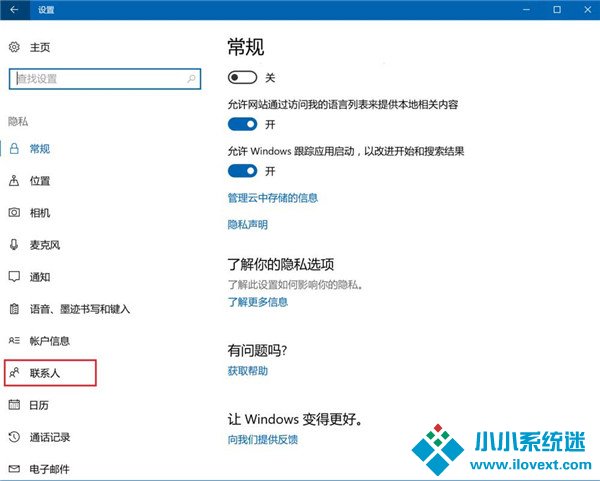The height and width of the screenshot is (481, 600).
Task: Select the lock icon for 常规
Action: click(x=14, y=148)
